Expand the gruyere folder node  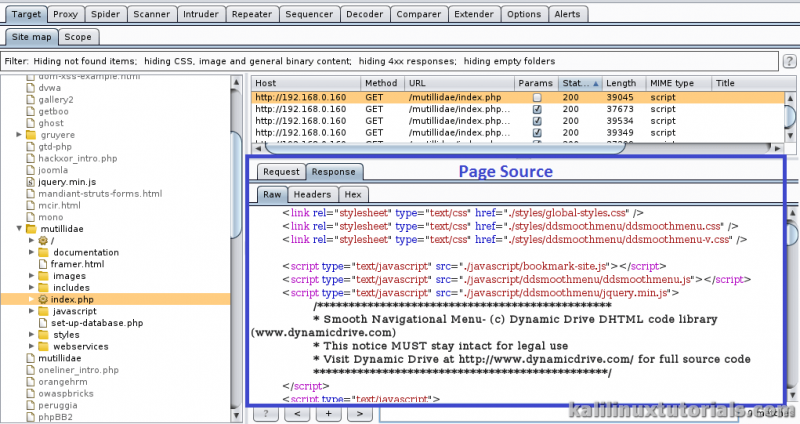click(x=19, y=134)
